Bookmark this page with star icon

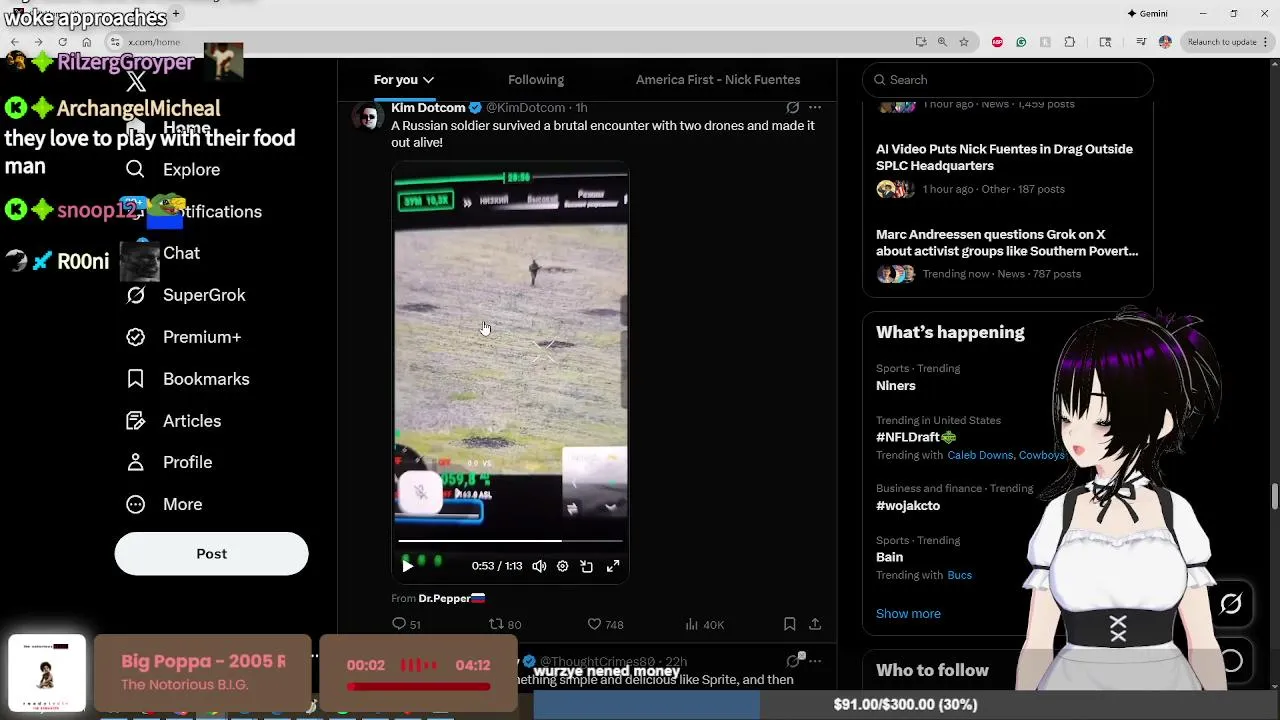[963, 42]
